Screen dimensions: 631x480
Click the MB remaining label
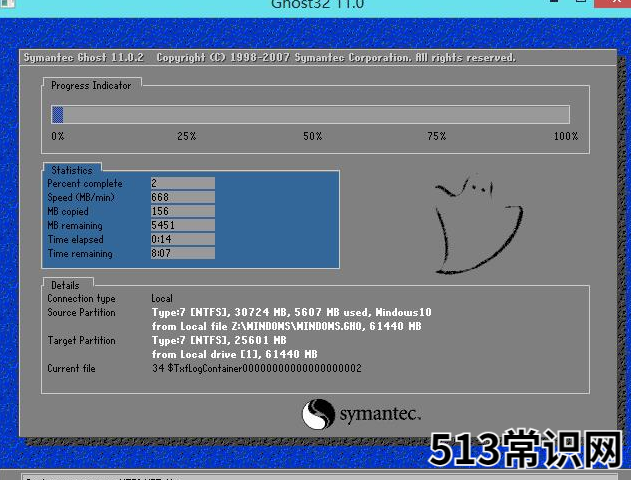75,225
